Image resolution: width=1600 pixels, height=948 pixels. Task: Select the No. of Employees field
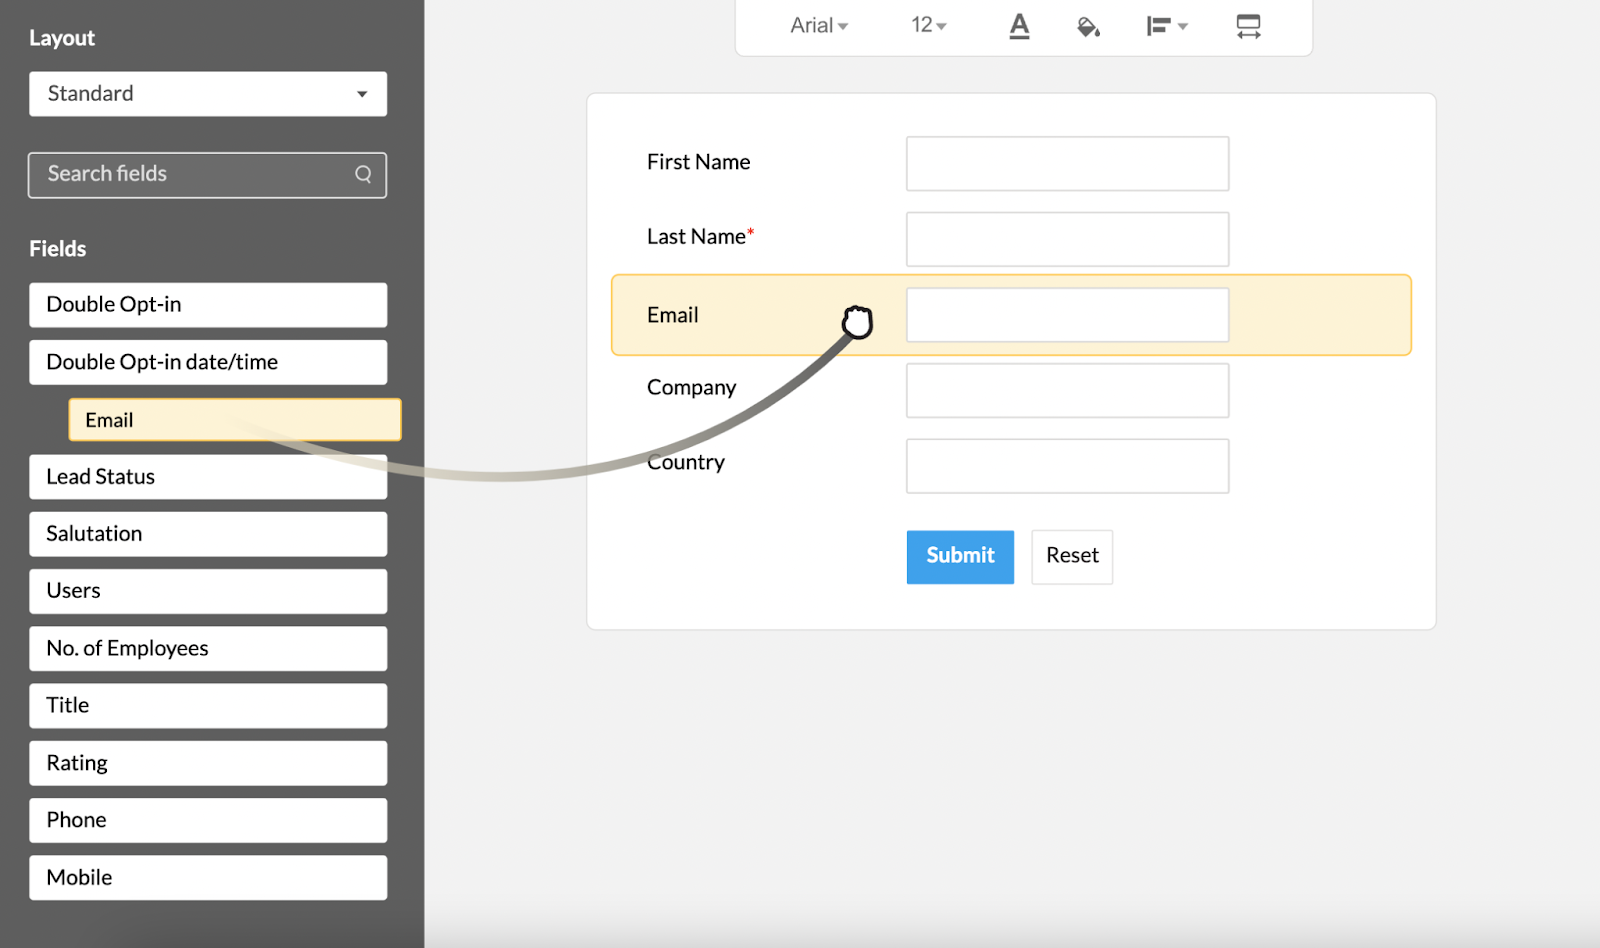207,648
